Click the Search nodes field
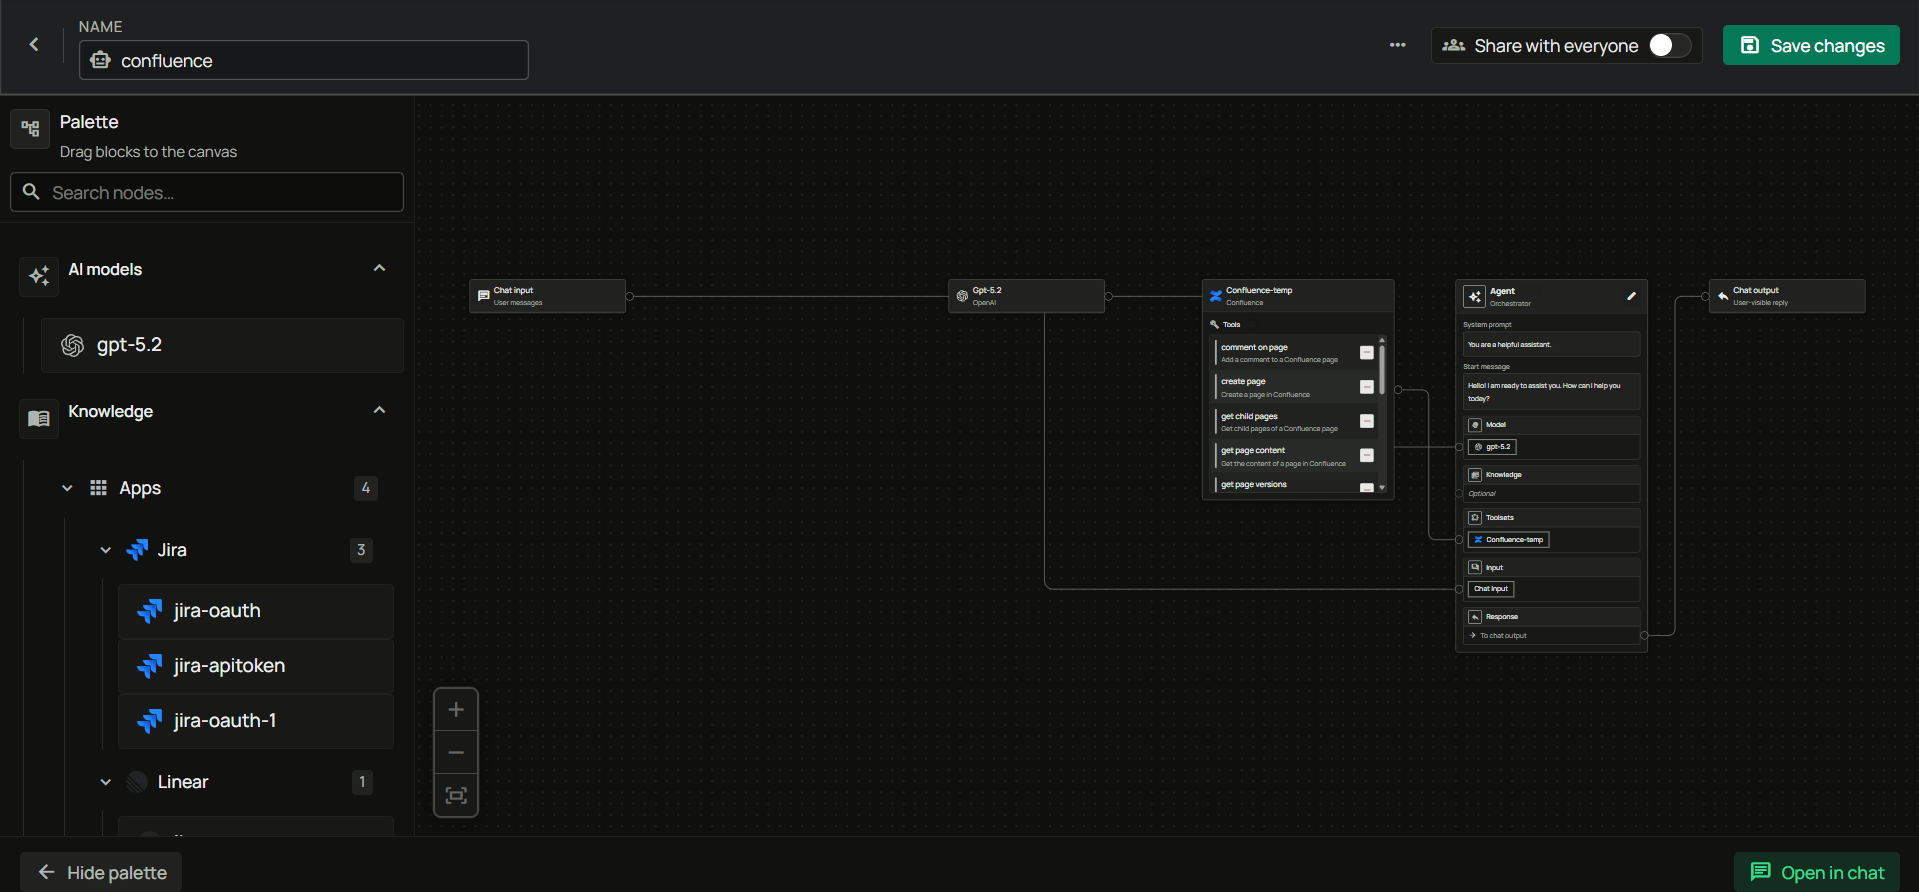Image resolution: width=1919 pixels, height=892 pixels. click(x=207, y=192)
